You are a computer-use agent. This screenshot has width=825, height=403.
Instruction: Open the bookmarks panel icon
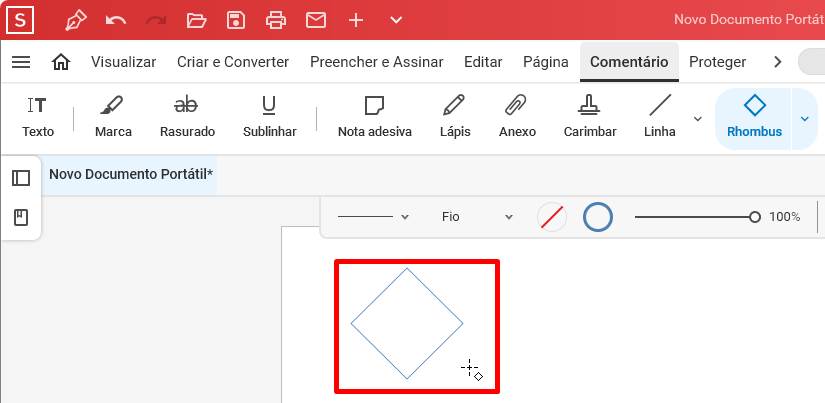(x=21, y=217)
